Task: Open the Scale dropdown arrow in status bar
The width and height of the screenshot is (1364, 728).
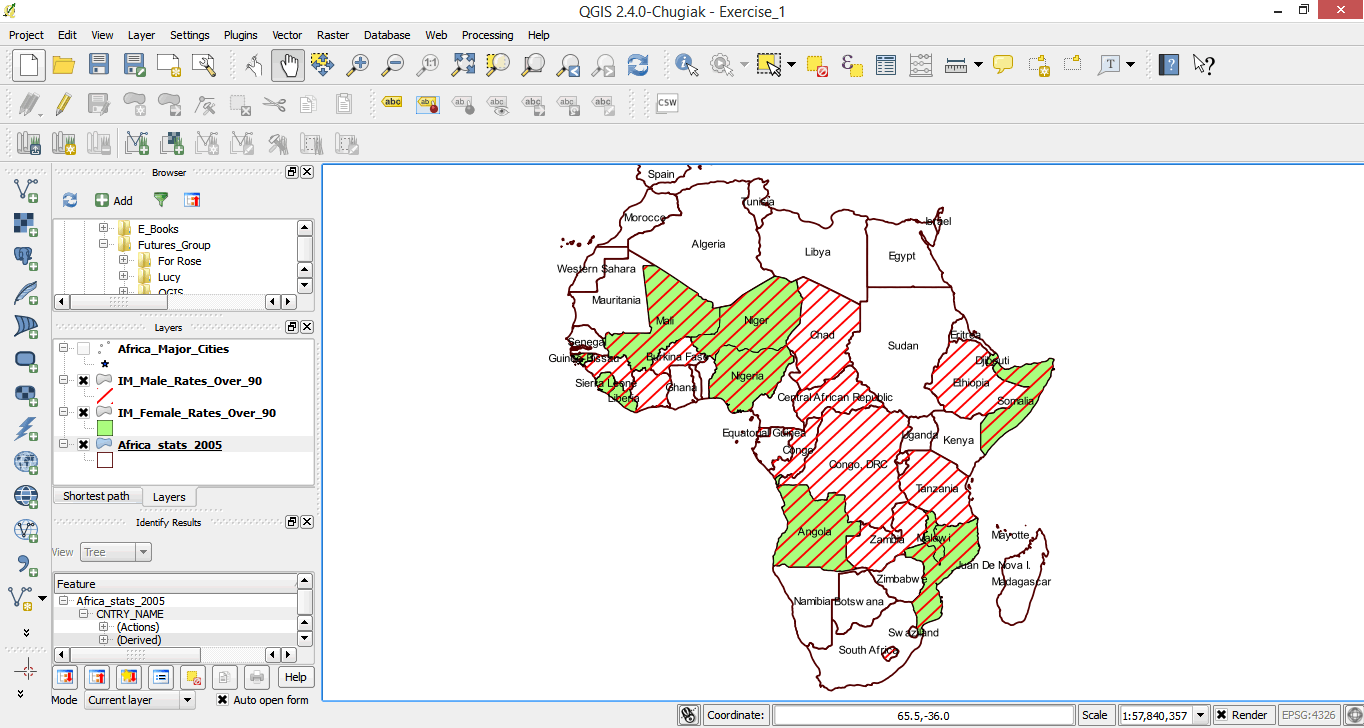Action: pyautogui.click(x=1203, y=715)
